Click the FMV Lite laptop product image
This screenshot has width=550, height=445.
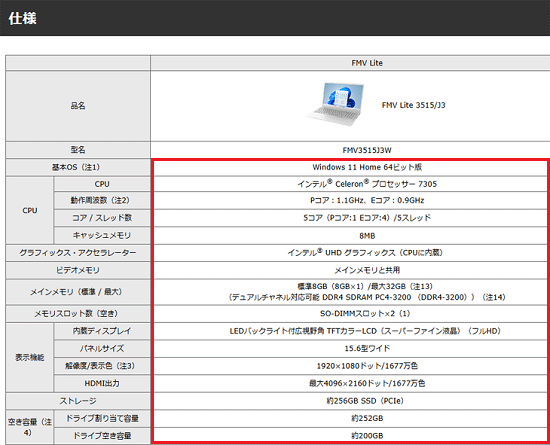[336, 104]
